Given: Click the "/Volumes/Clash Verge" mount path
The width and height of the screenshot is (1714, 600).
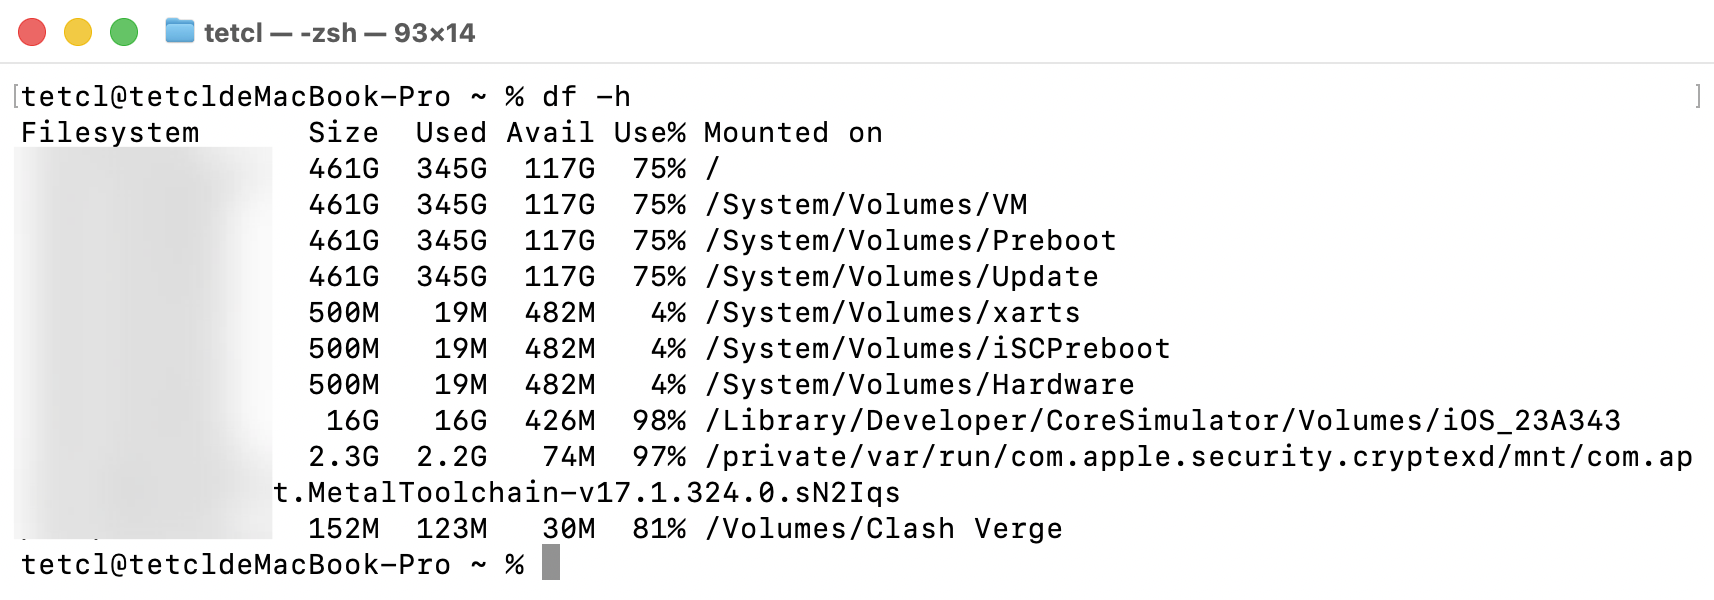Looking at the screenshot, I should pyautogui.click(x=884, y=529).
